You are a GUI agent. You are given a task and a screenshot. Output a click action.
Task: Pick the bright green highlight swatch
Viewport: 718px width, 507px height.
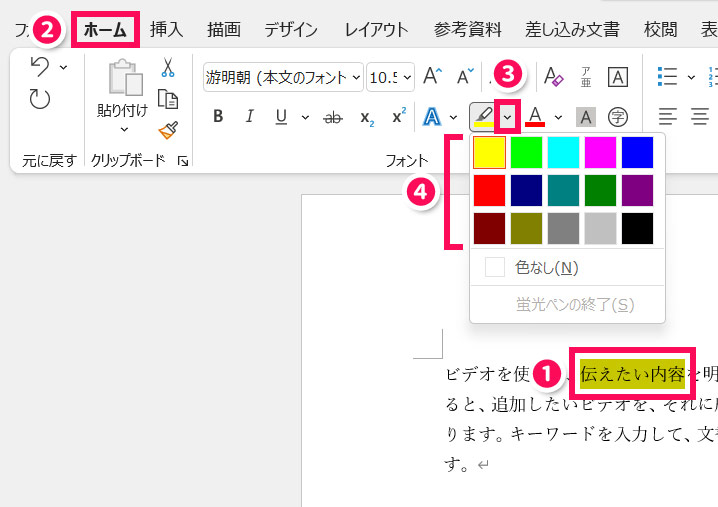tap(526, 153)
